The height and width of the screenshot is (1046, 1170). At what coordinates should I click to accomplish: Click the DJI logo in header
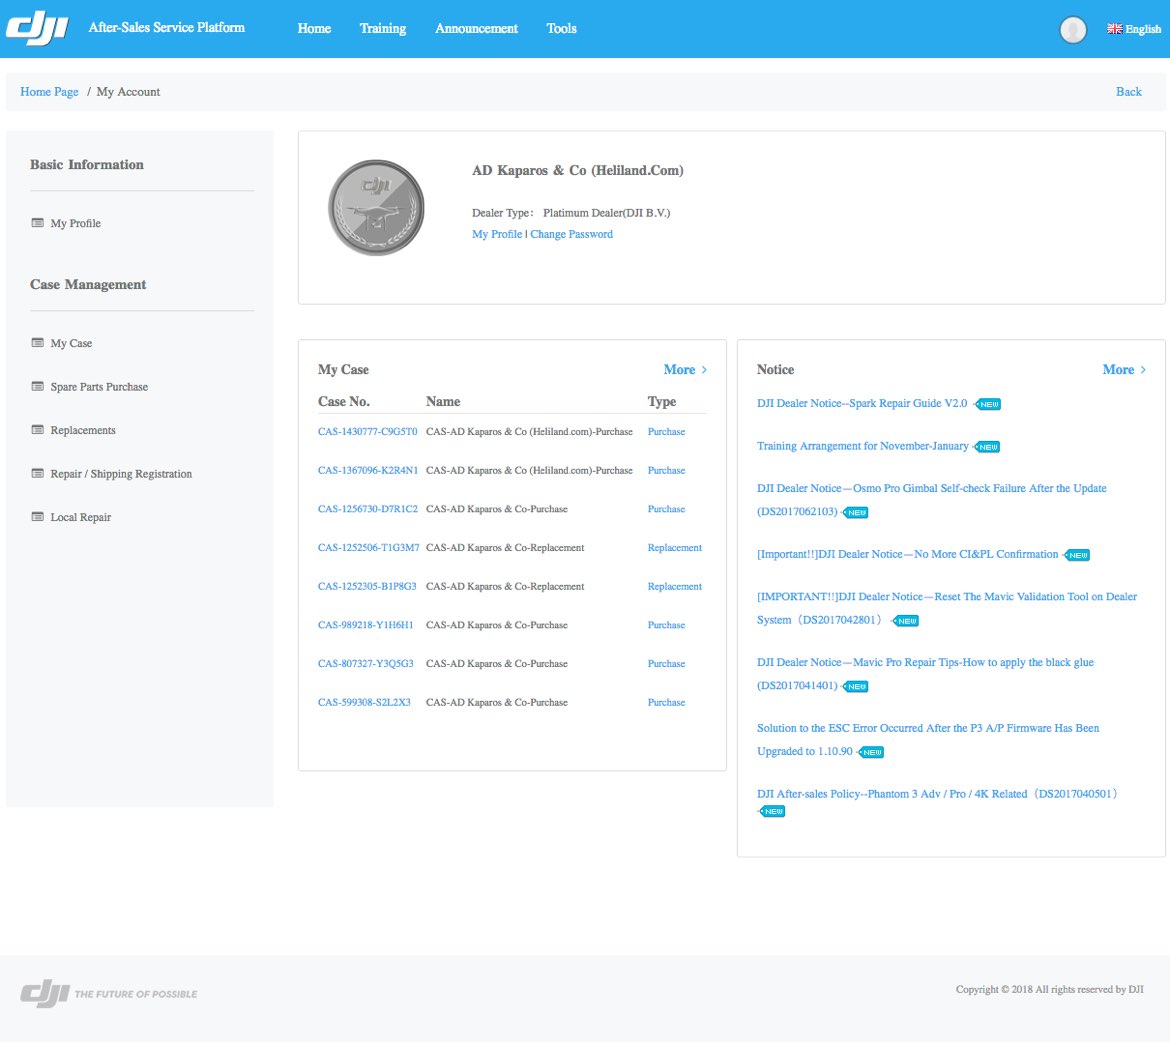coord(37,28)
